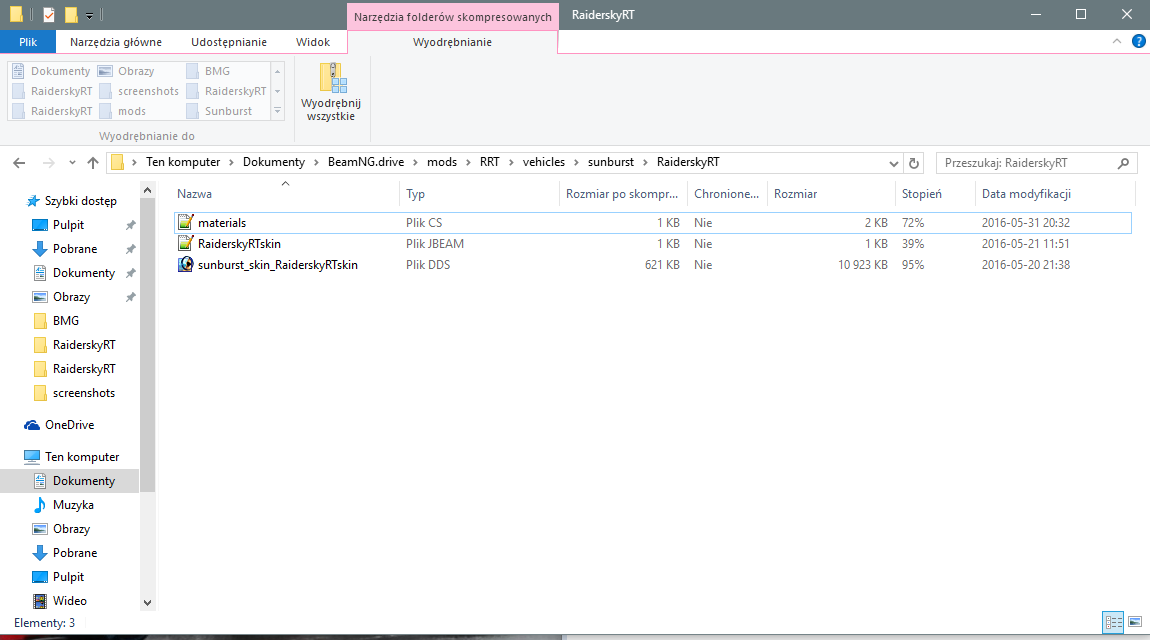Switch to Udostępnianie ribbon tab
Screen dimensions: 1150x640
tap(229, 42)
